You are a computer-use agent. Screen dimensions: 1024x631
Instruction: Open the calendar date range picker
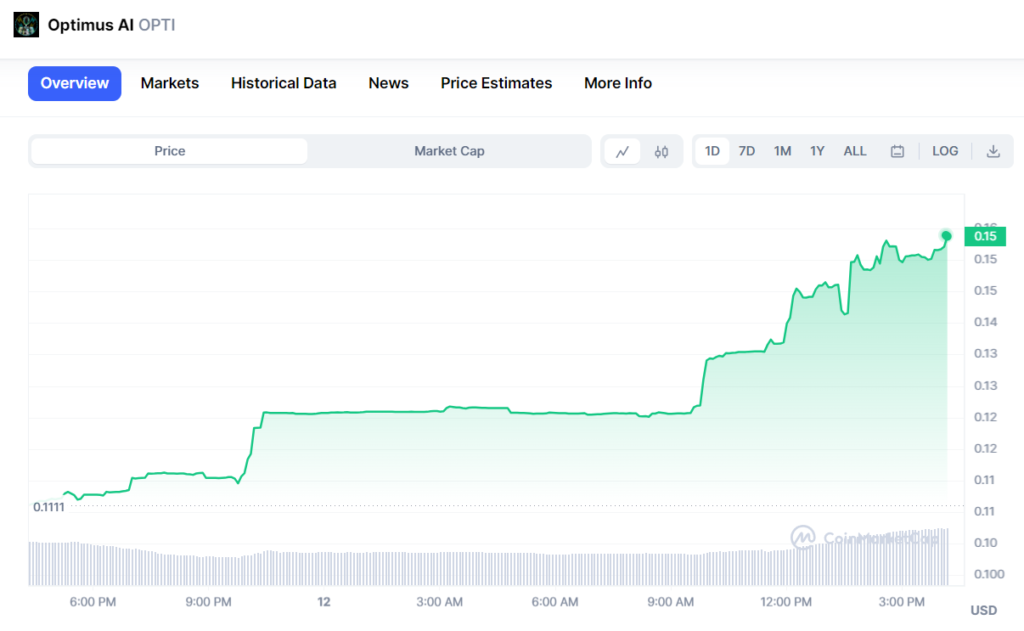pyautogui.click(x=897, y=152)
